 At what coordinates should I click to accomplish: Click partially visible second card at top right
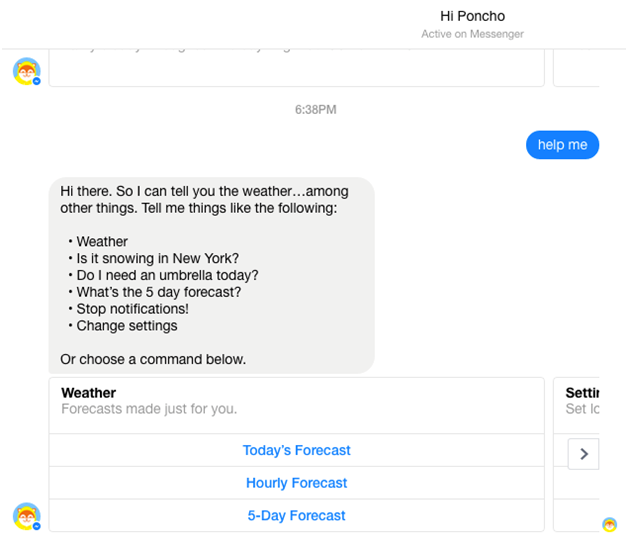click(576, 67)
